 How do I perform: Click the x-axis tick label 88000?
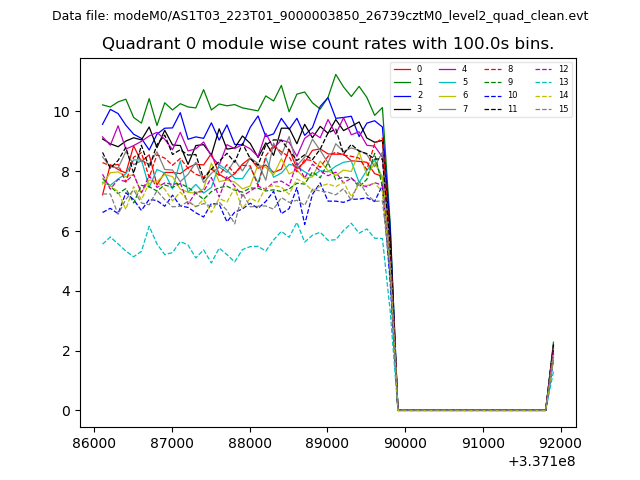[249, 441]
